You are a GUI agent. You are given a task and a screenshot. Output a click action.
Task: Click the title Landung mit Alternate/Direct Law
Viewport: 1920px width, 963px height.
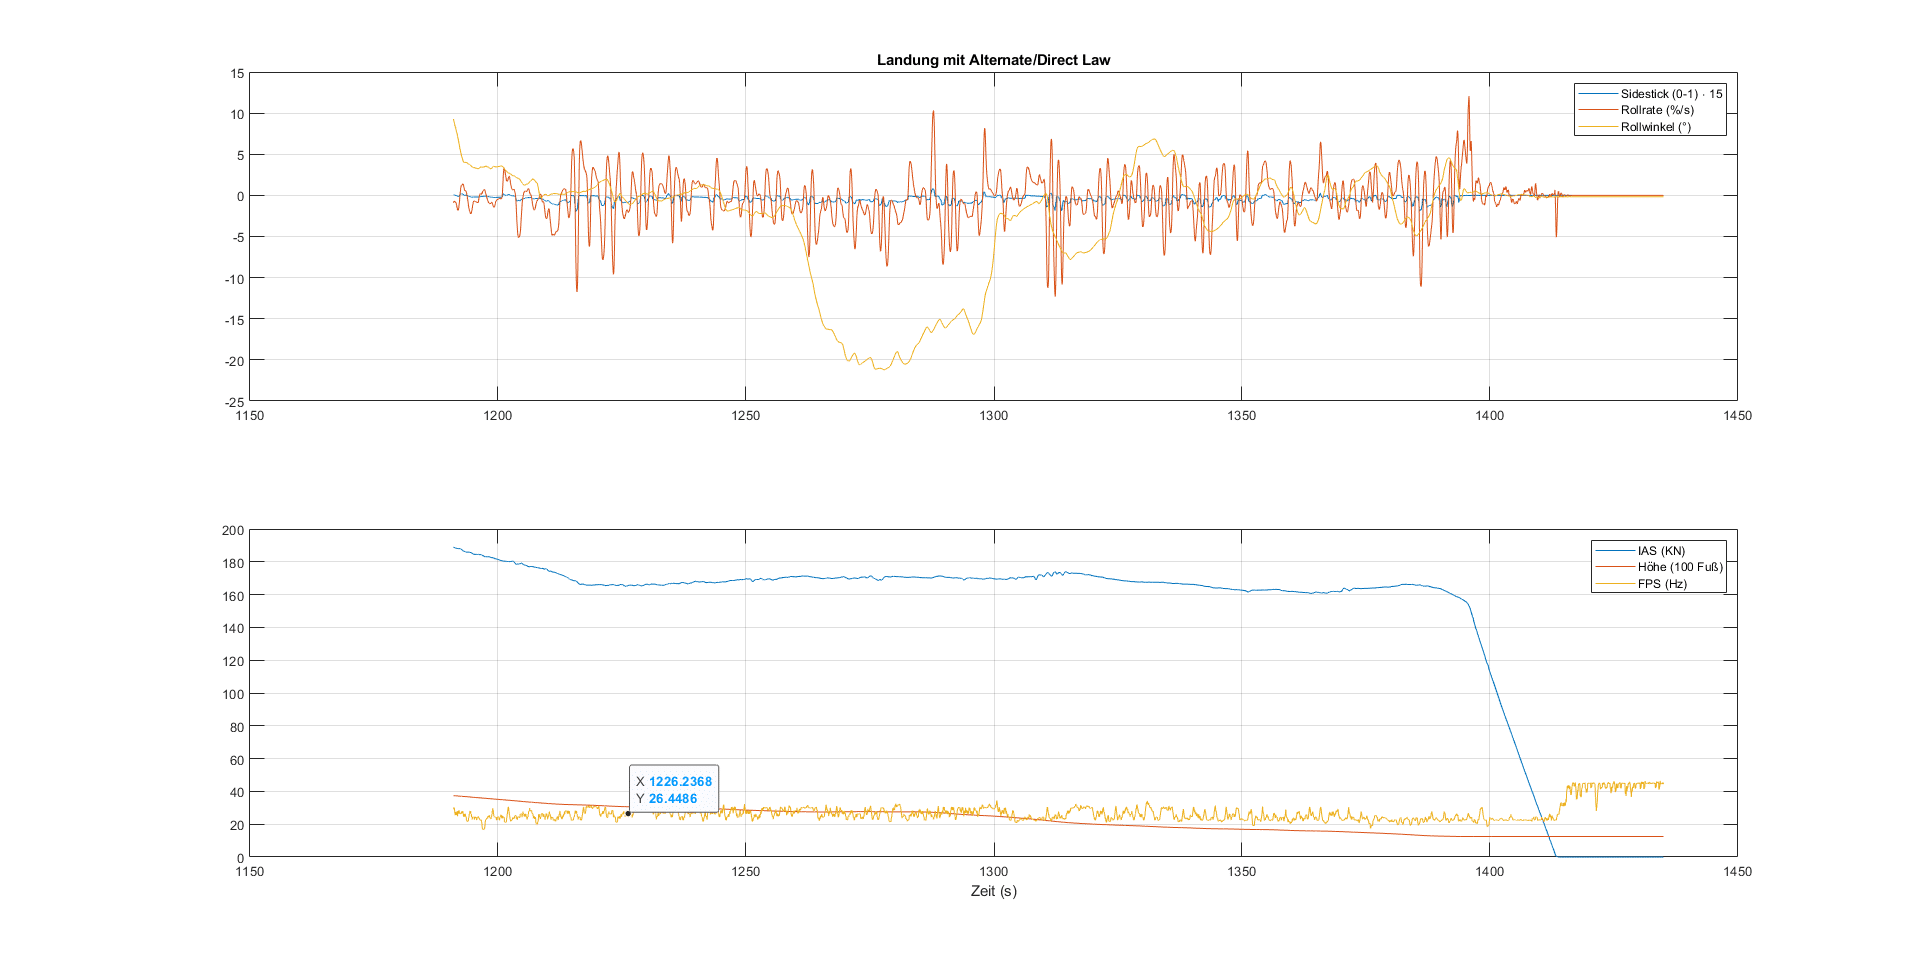pos(993,60)
